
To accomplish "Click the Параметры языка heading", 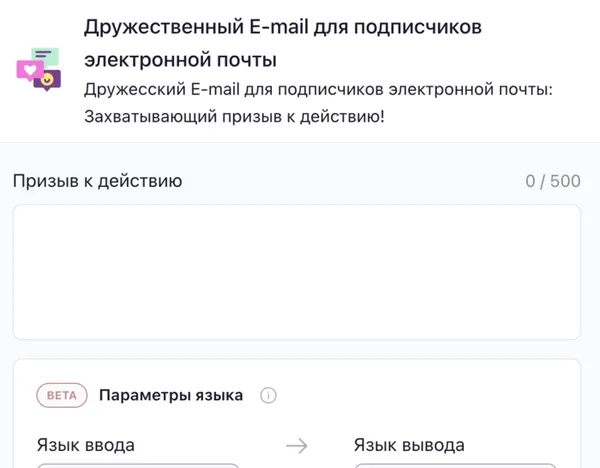I will coord(170,395).
